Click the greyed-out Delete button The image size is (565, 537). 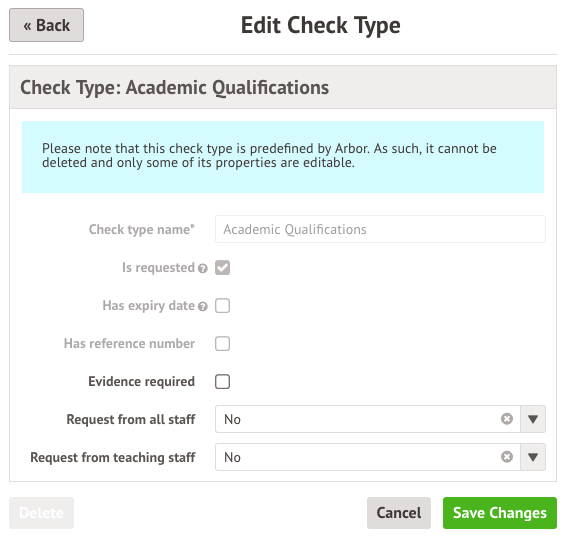pos(41,513)
